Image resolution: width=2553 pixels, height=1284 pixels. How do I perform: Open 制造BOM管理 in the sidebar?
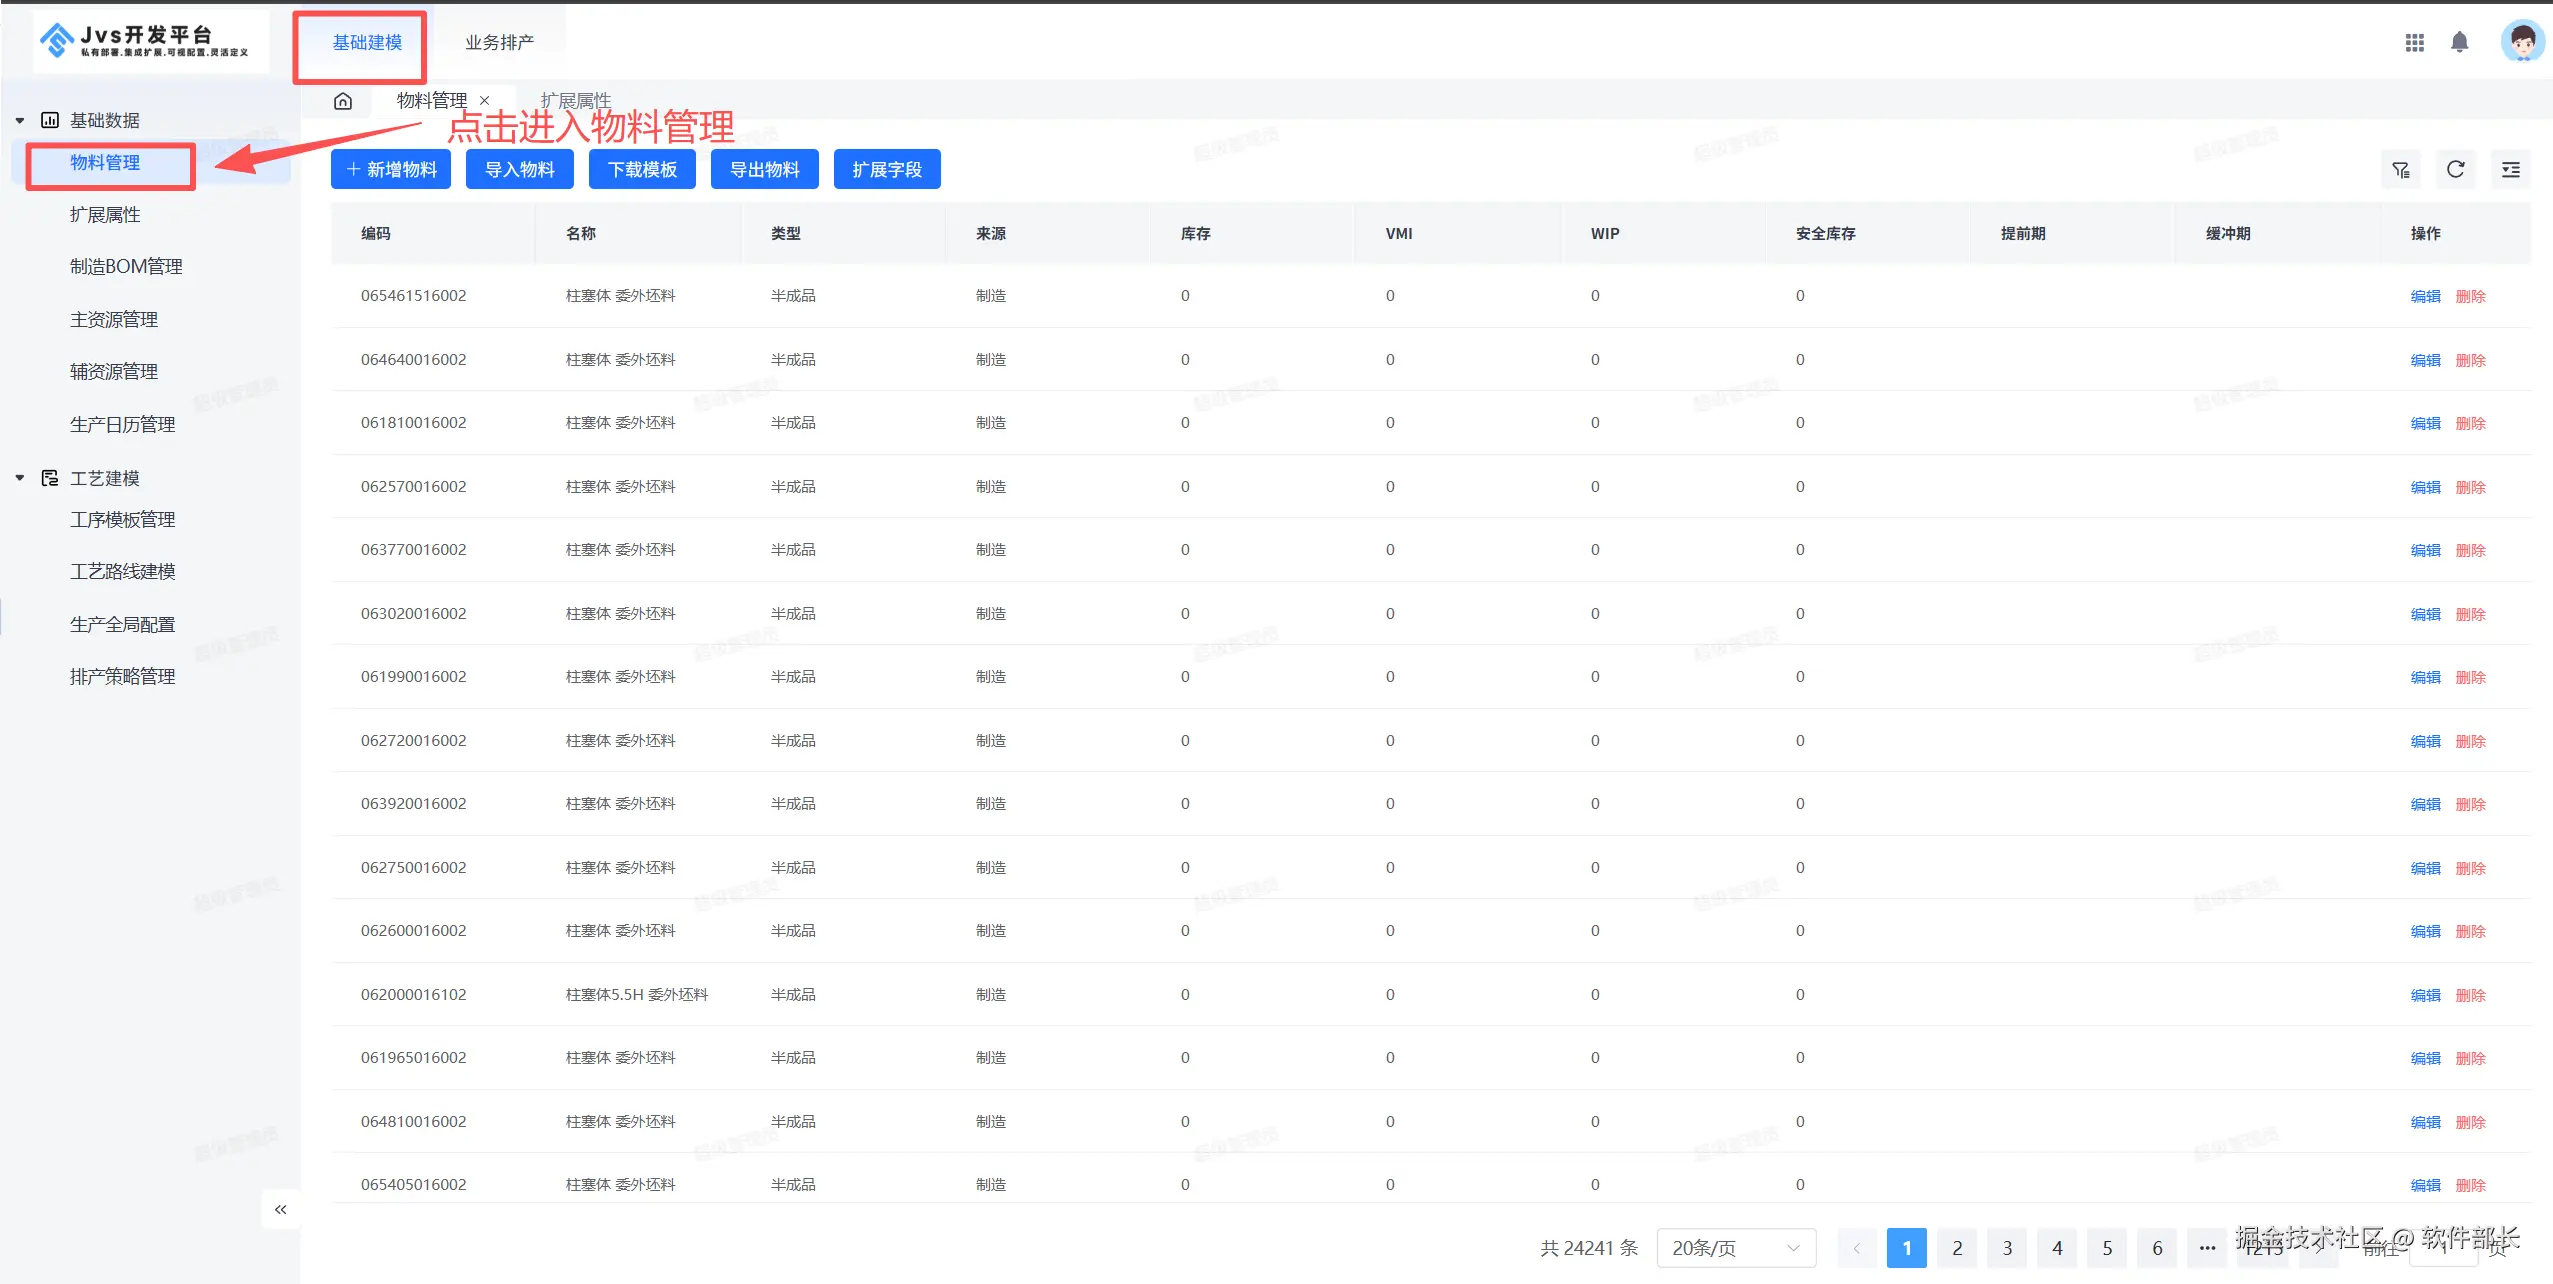126,267
